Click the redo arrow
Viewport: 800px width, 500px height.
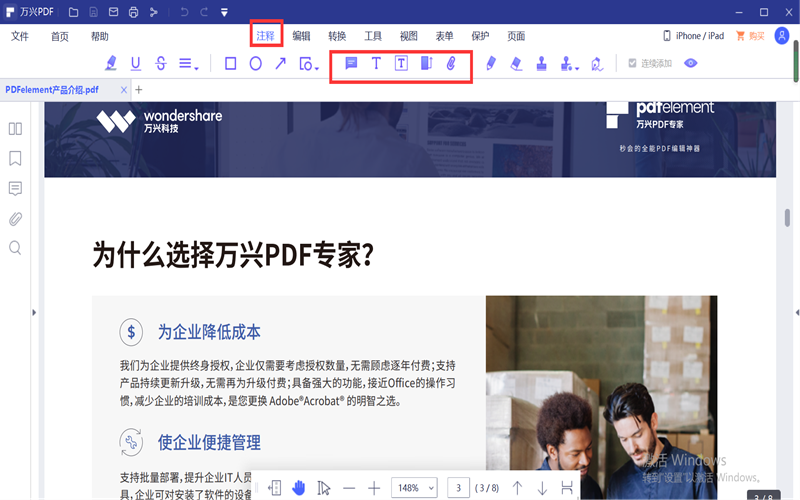(x=204, y=12)
